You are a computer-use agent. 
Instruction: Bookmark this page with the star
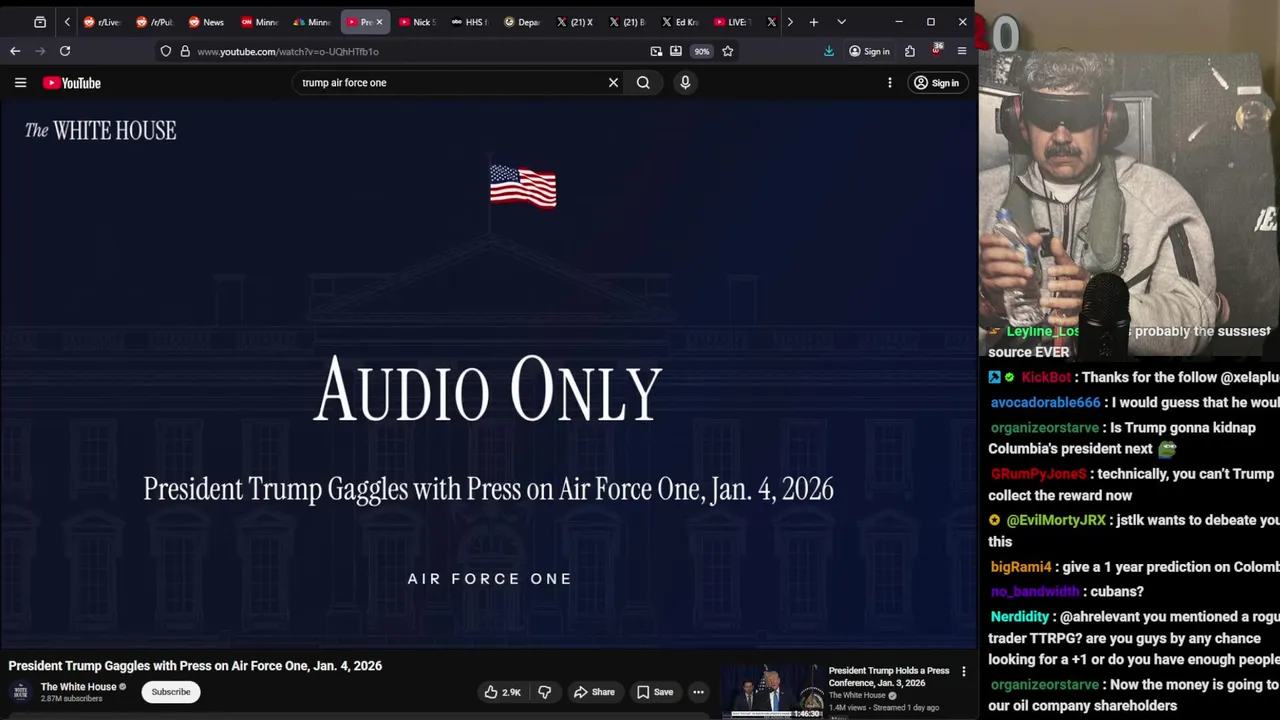pos(728,51)
